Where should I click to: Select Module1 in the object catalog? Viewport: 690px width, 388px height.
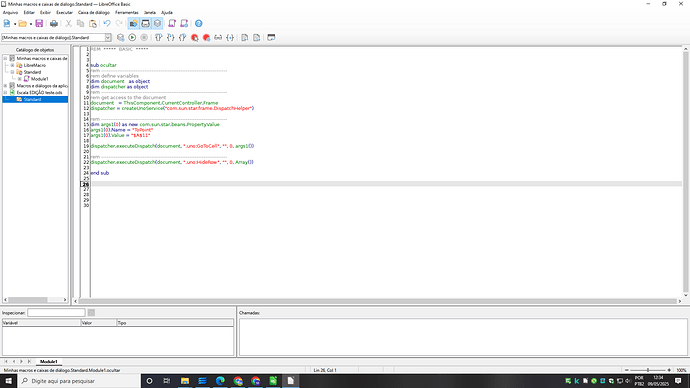40,79
